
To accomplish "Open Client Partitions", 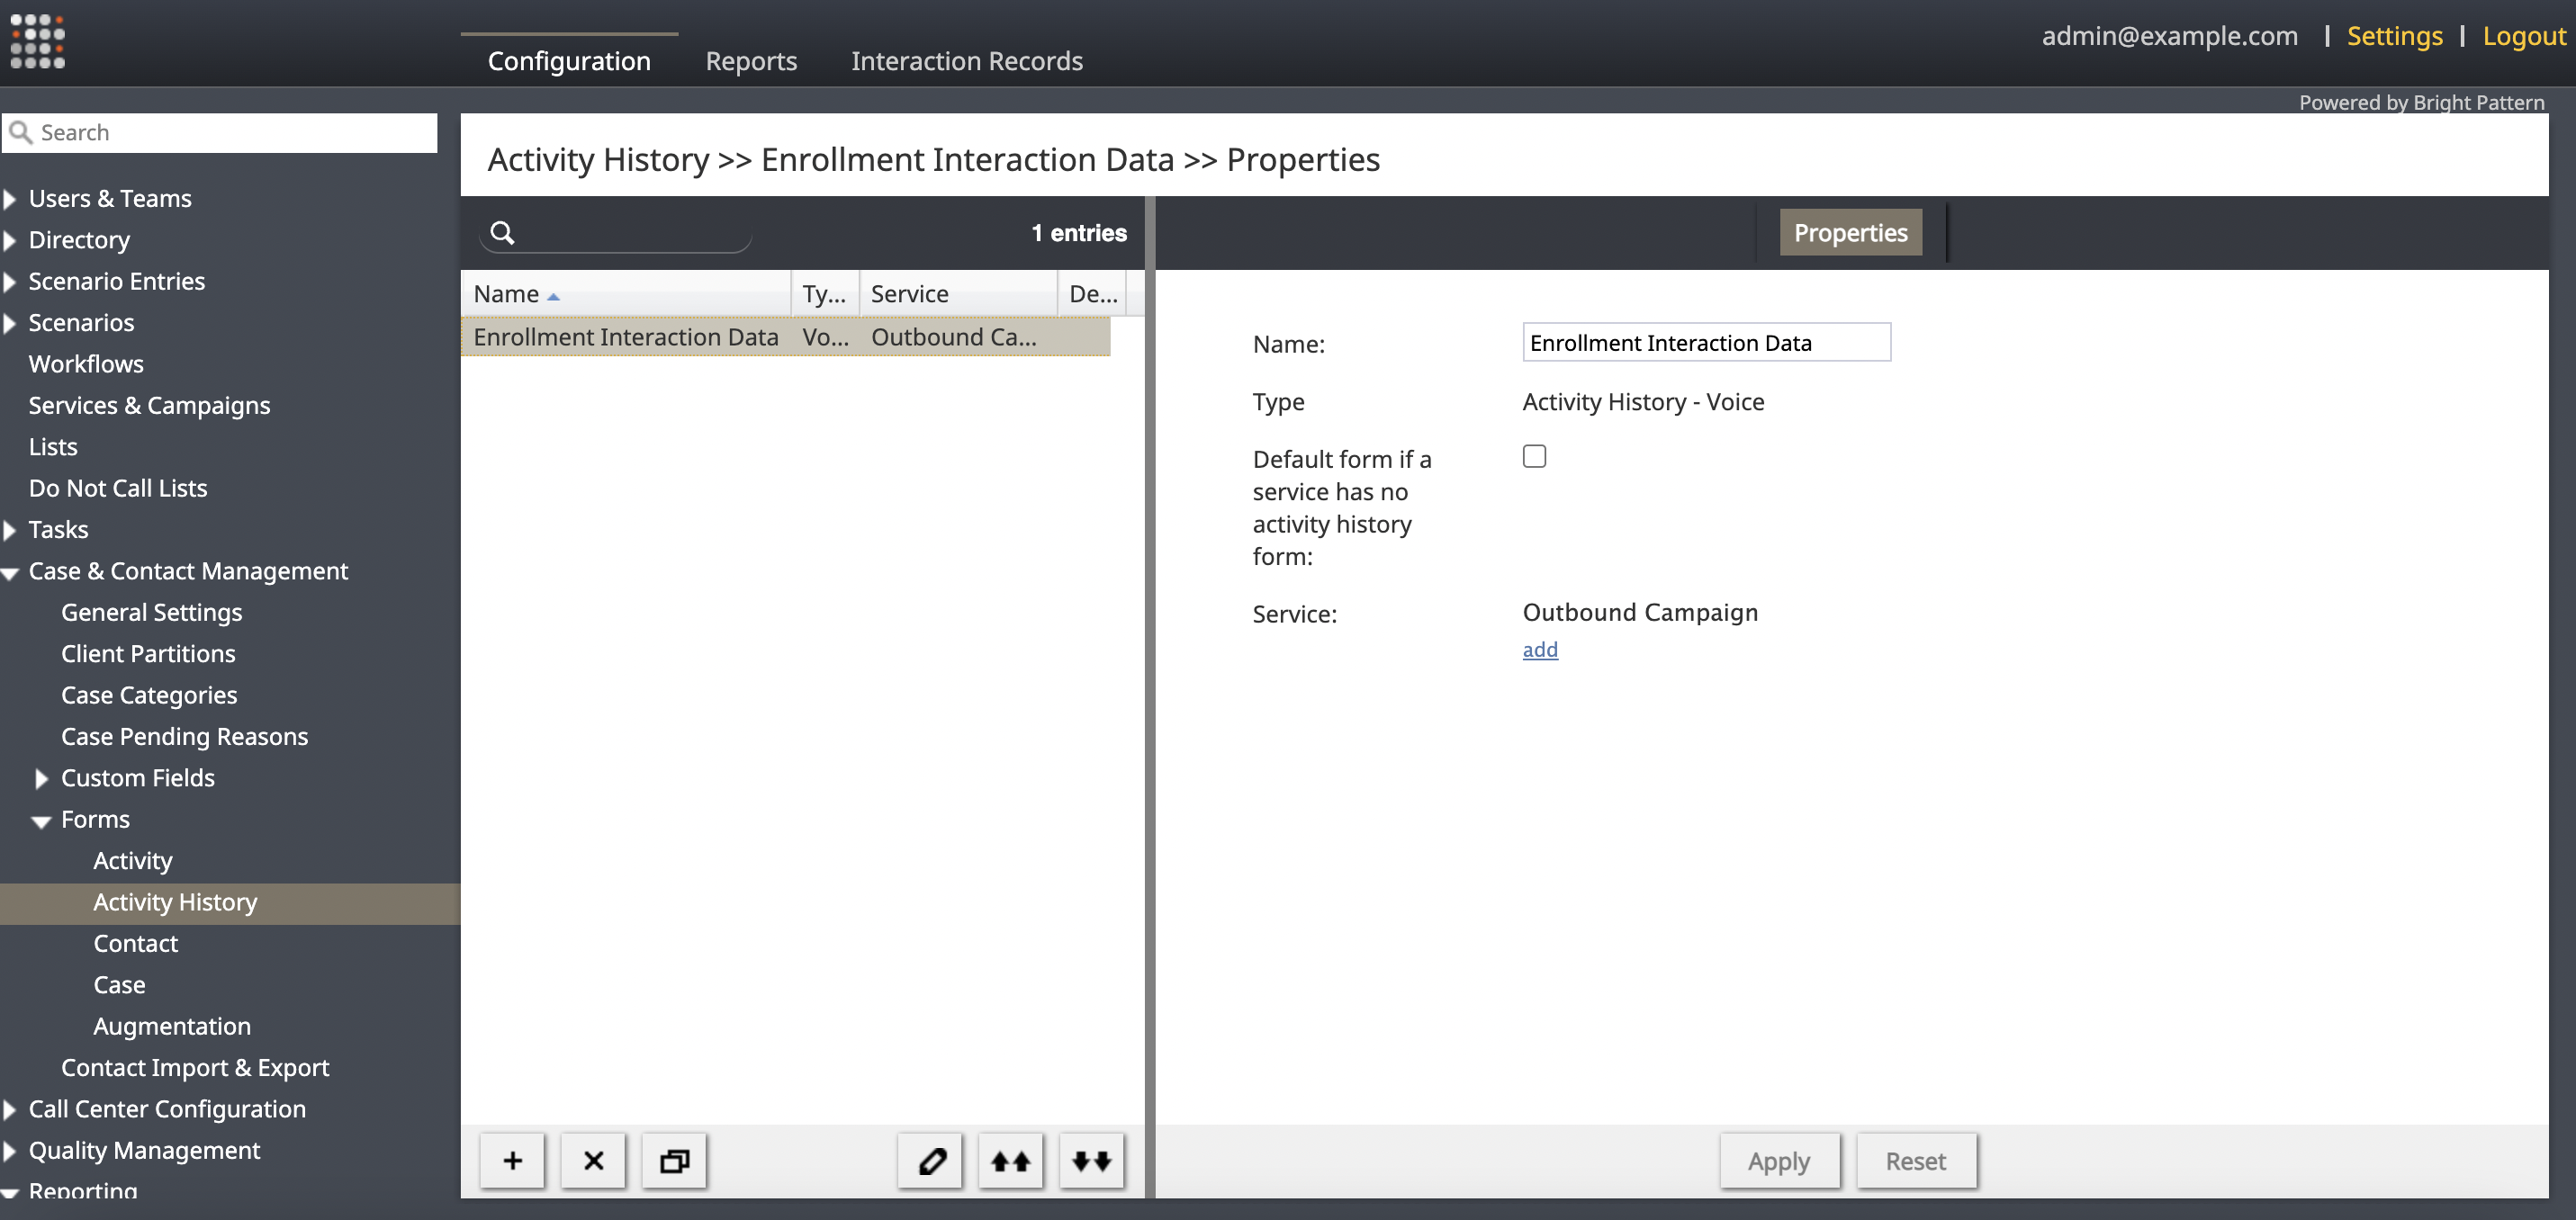I will (148, 654).
